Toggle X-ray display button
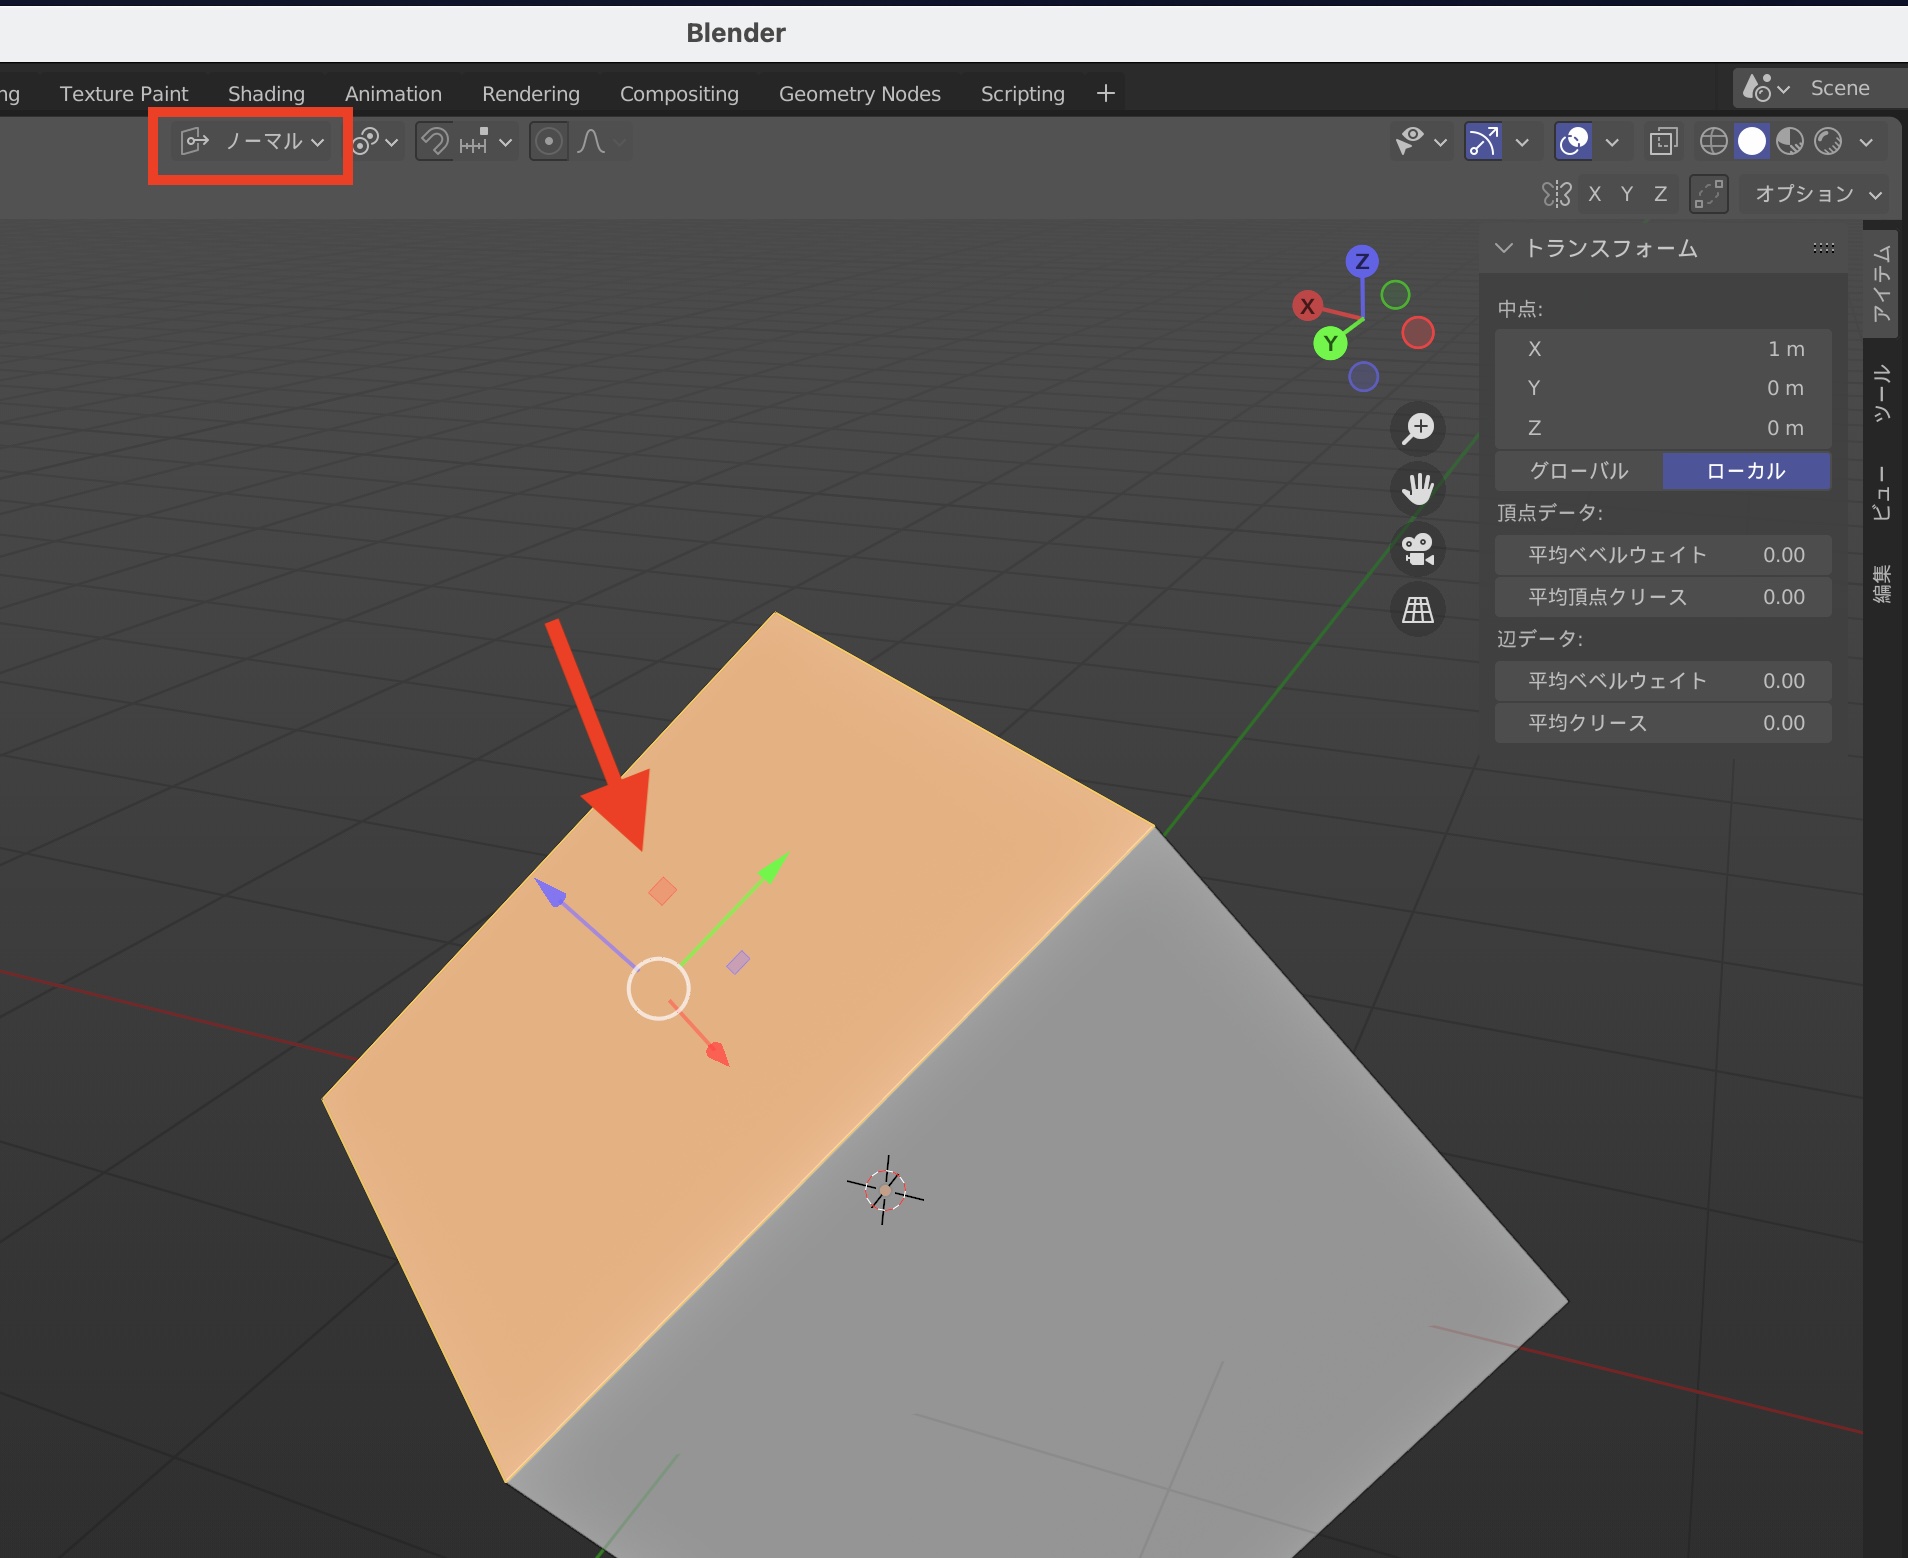 click(1663, 142)
